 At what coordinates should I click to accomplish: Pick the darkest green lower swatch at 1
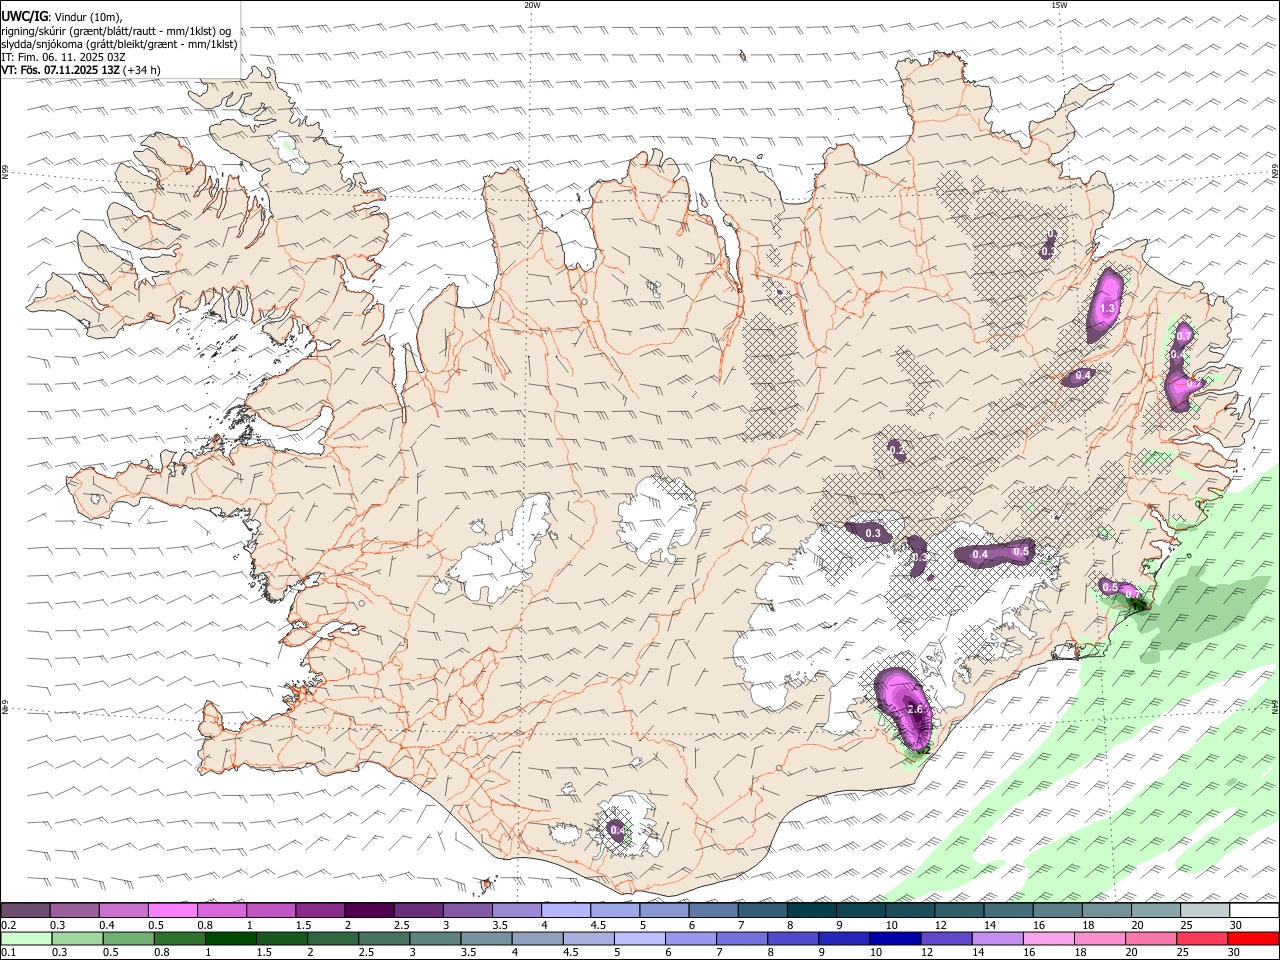231,938
